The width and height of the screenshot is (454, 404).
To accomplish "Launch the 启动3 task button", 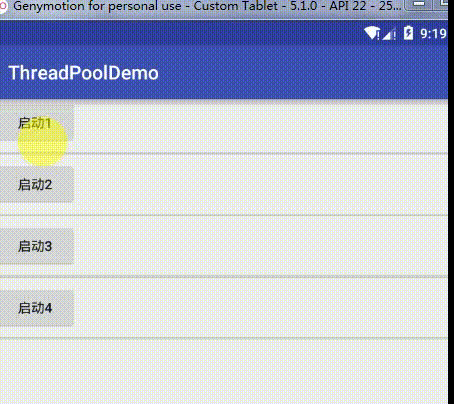I will pyautogui.click(x=36, y=246).
